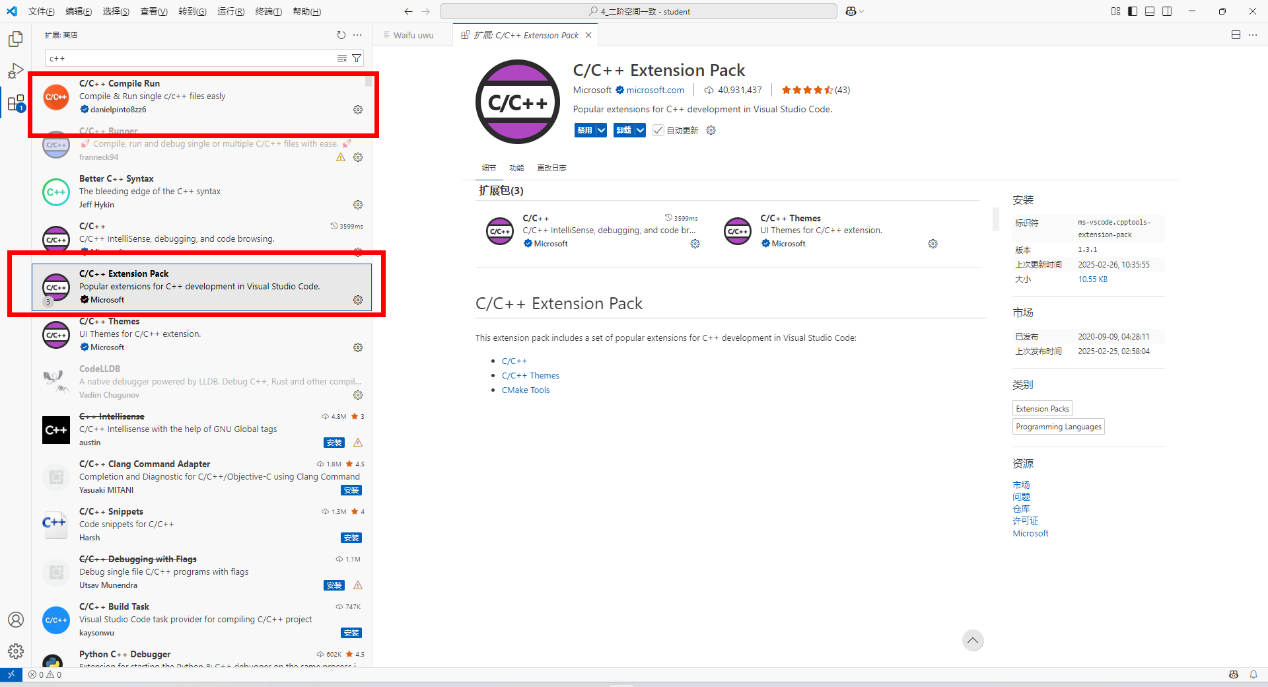Open the Manage gear in activity bar
The width and height of the screenshot is (1268, 687).
pos(16,651)
